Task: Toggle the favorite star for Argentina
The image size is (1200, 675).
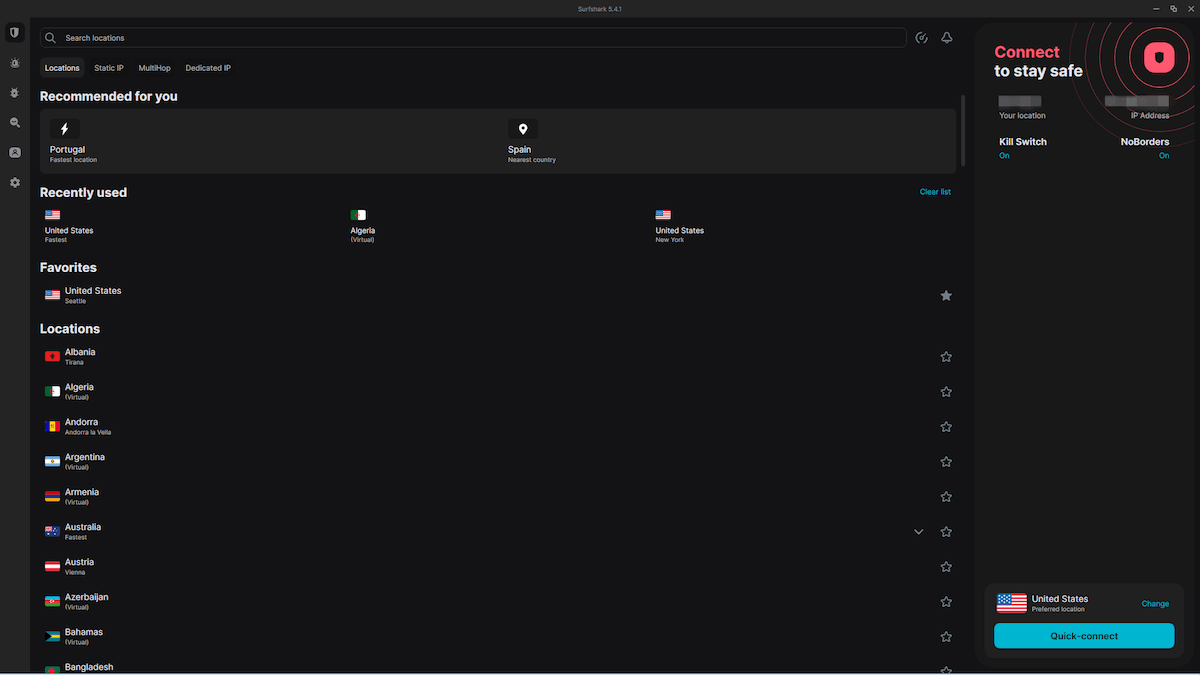Action: pyautogui.click(x=946, y=461)
